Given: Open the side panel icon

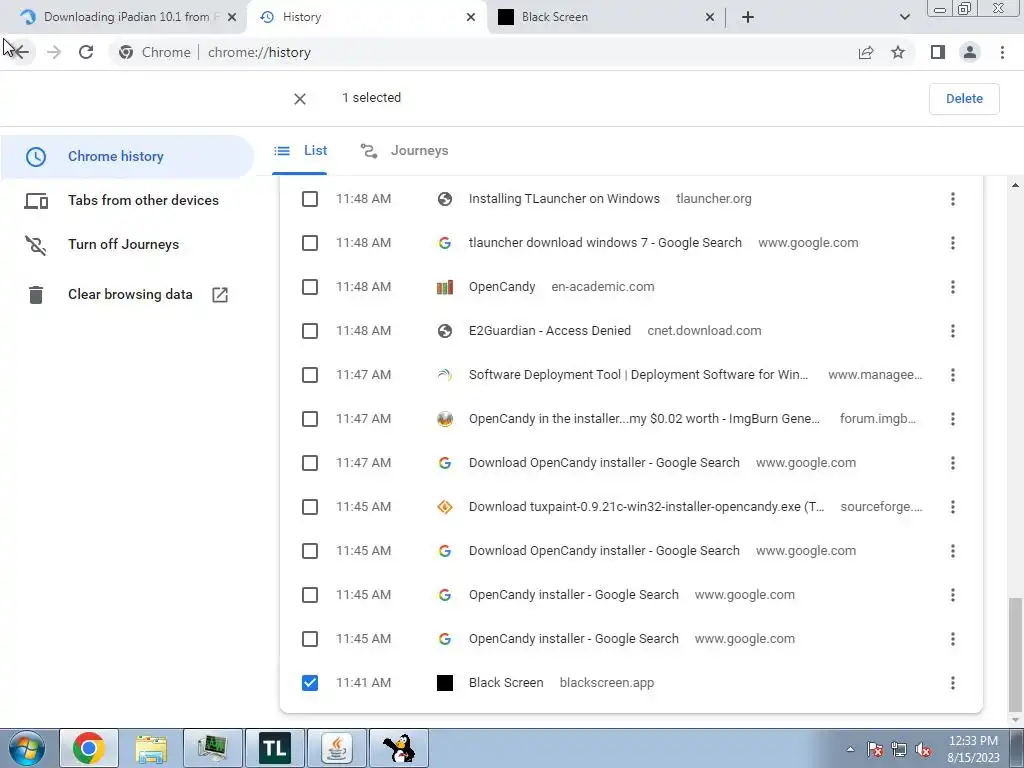Looking at the screenshot, I should [938, 52].
